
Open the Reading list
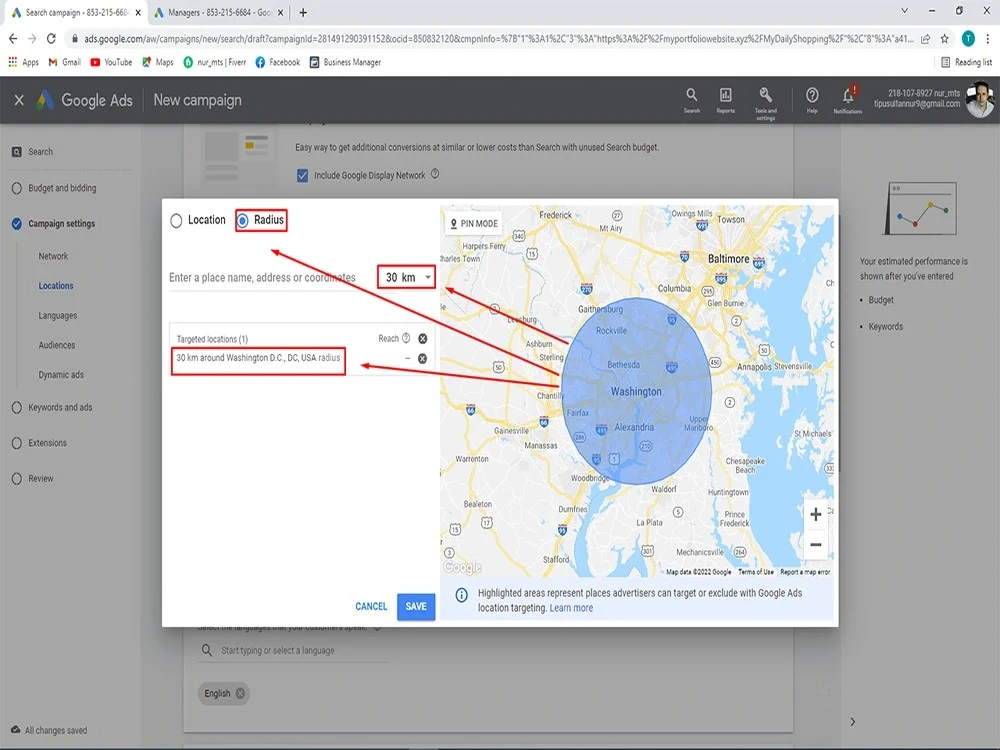pyautogui.click(x=966, y=62)
